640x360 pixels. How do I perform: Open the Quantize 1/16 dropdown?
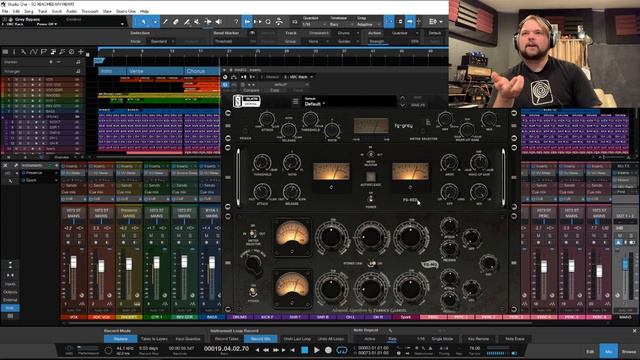click(x=313, y=24)
